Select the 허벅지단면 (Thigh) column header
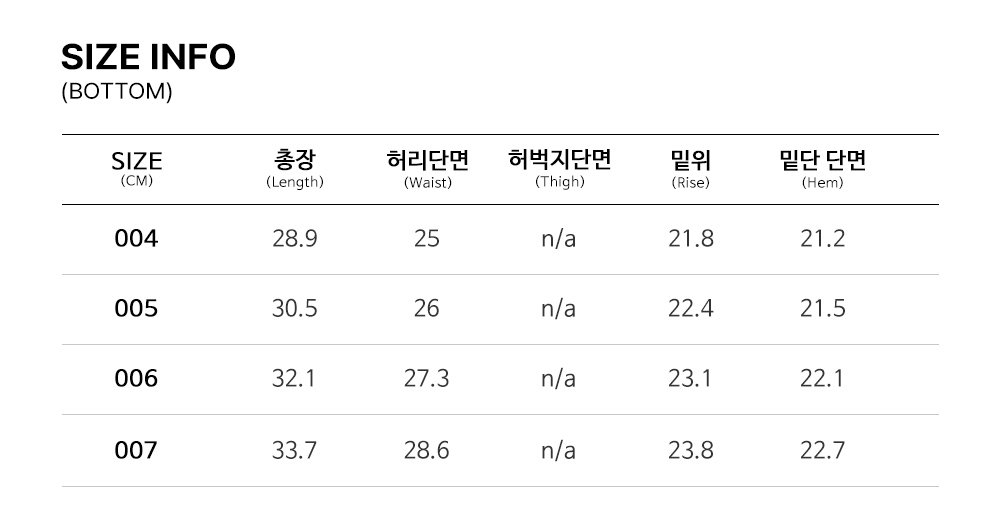1000x530 pixels. (x=559, y=167)
